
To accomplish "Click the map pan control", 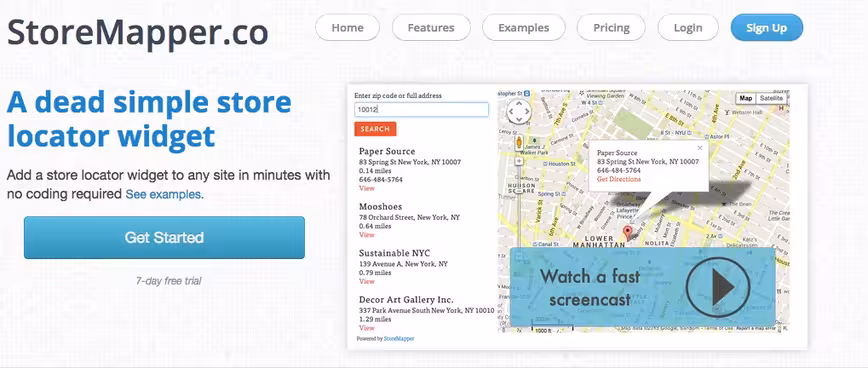I will [519, 112].
